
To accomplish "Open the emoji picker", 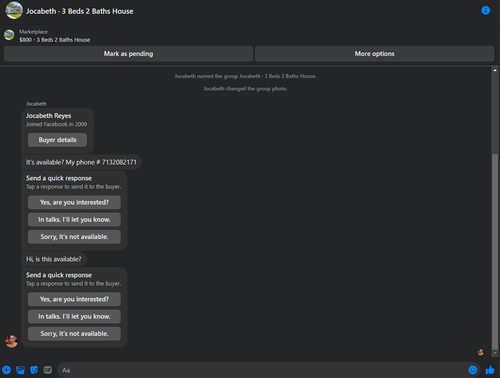I will tap(473, 370).
